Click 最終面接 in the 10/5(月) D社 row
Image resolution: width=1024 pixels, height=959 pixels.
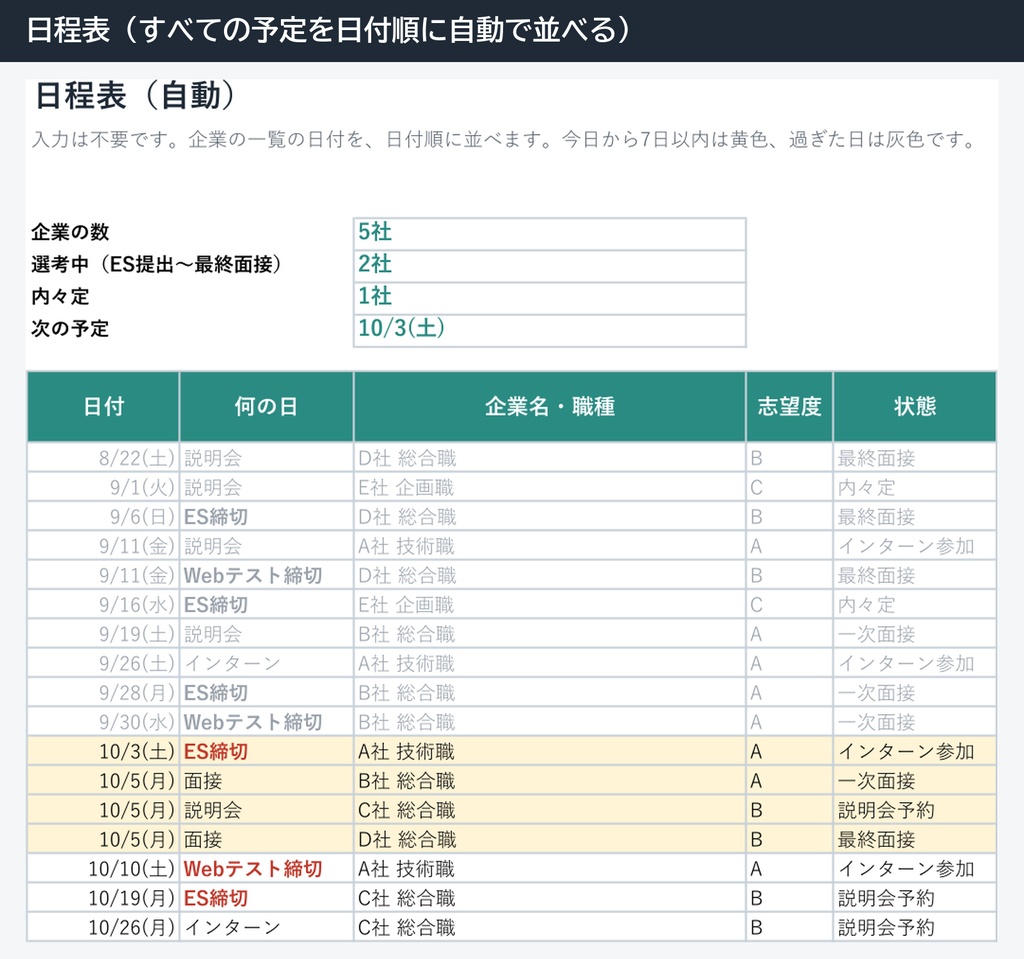[x=876, y=839]
